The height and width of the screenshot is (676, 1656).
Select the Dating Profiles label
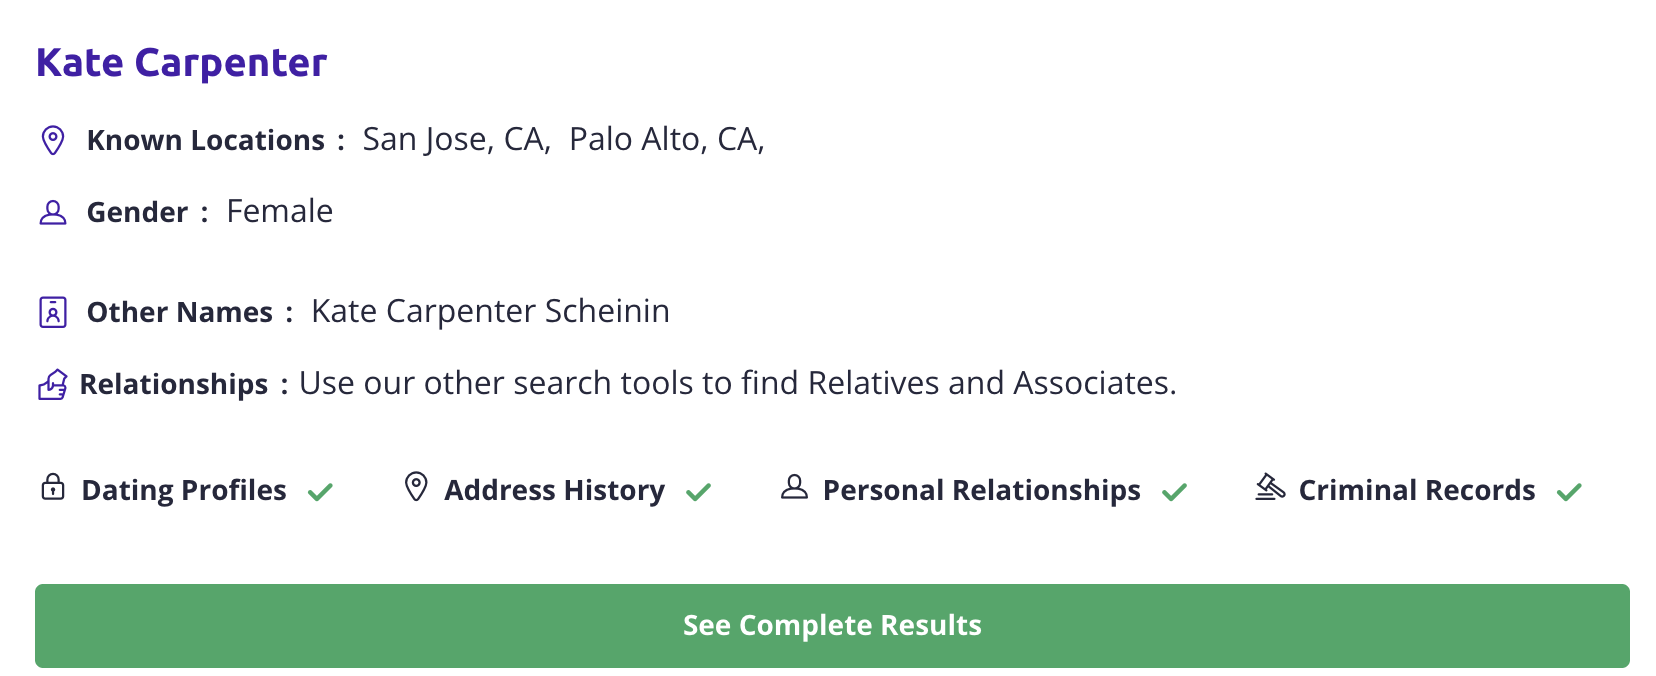pyautogui.click(x=184, y=490)
